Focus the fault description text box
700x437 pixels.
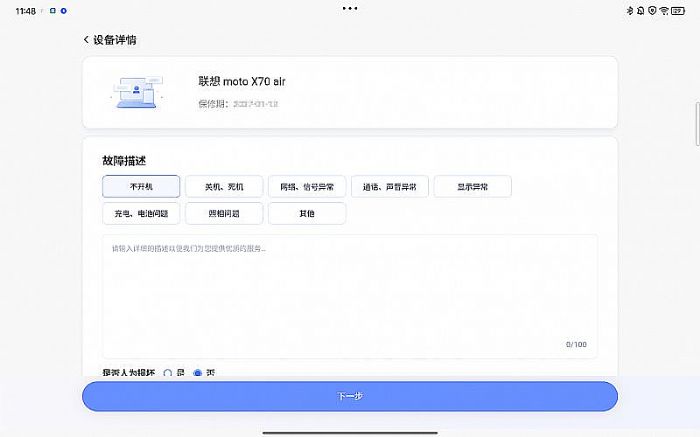tap(349, 295)
